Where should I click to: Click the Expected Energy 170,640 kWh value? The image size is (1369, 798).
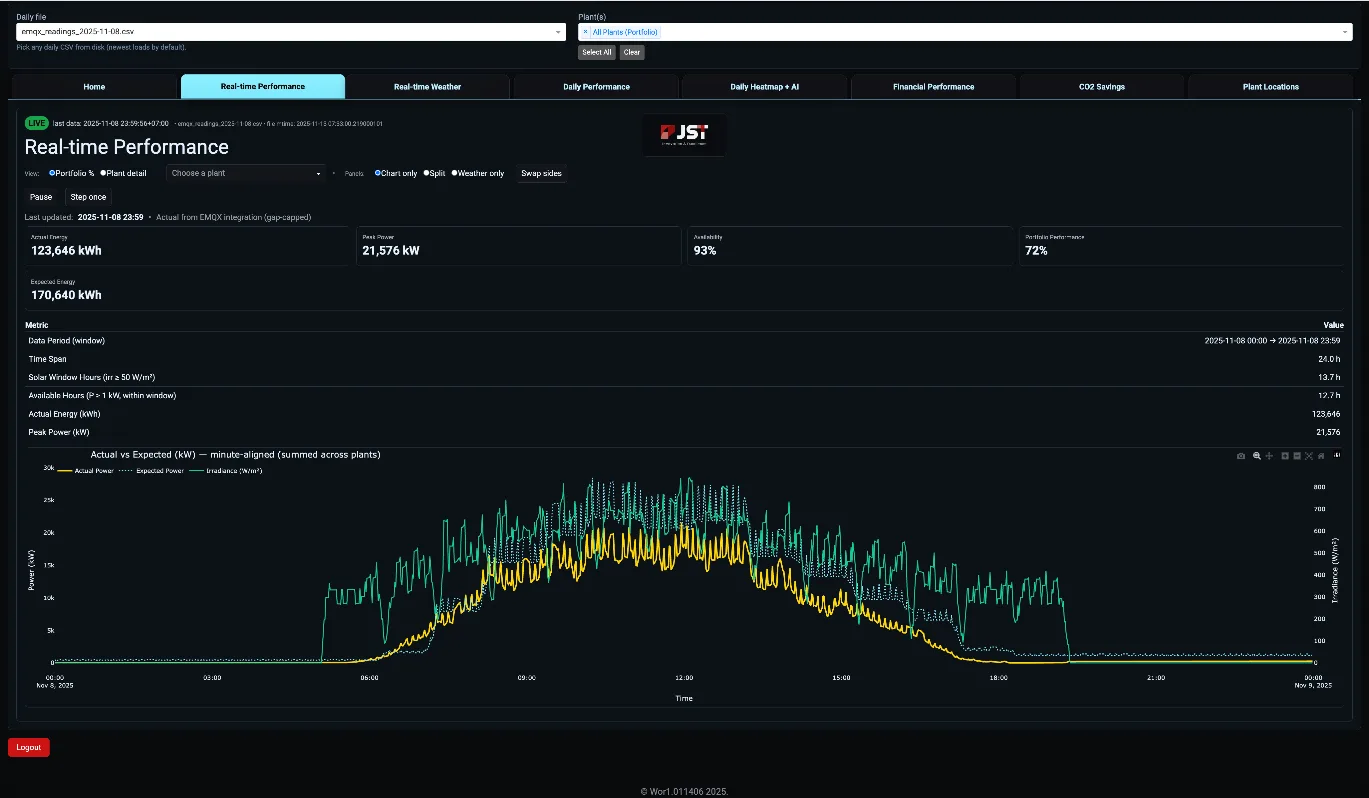pos(66,295)
